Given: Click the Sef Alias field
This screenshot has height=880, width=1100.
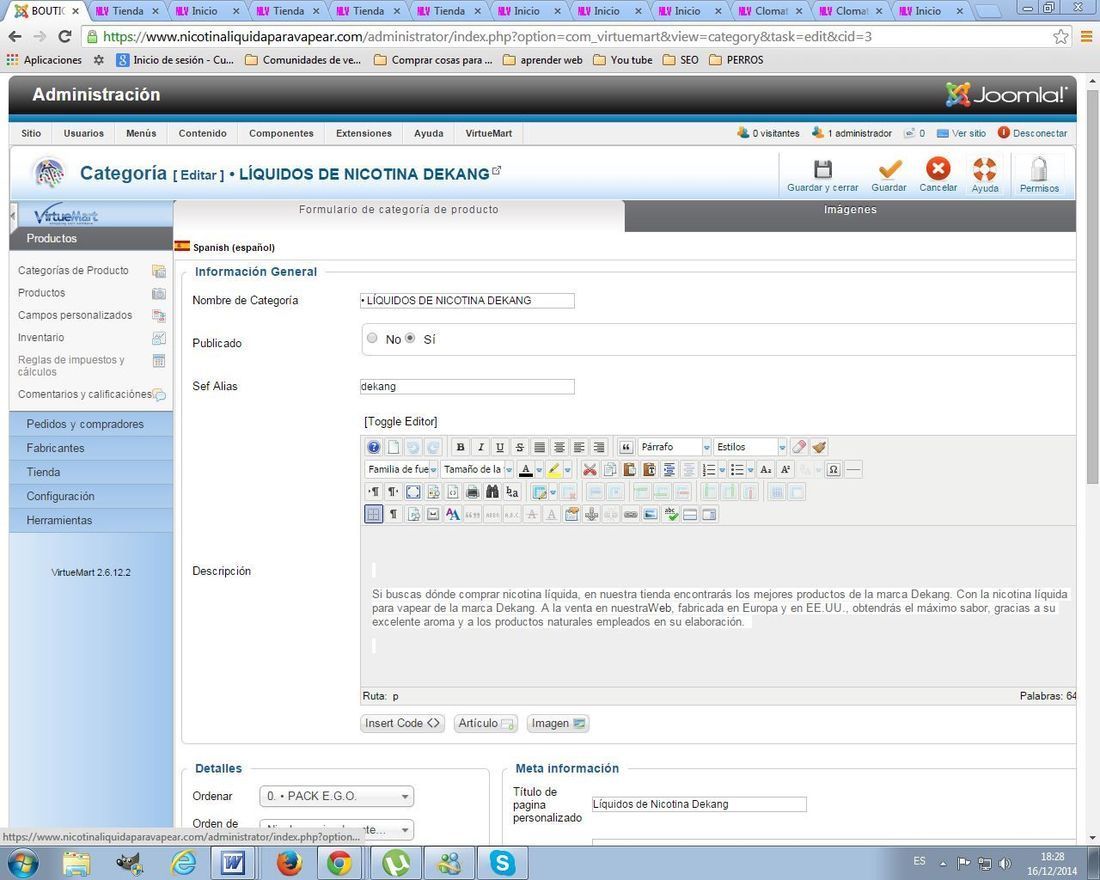Looking at the screenshot, I should point(467,387).
